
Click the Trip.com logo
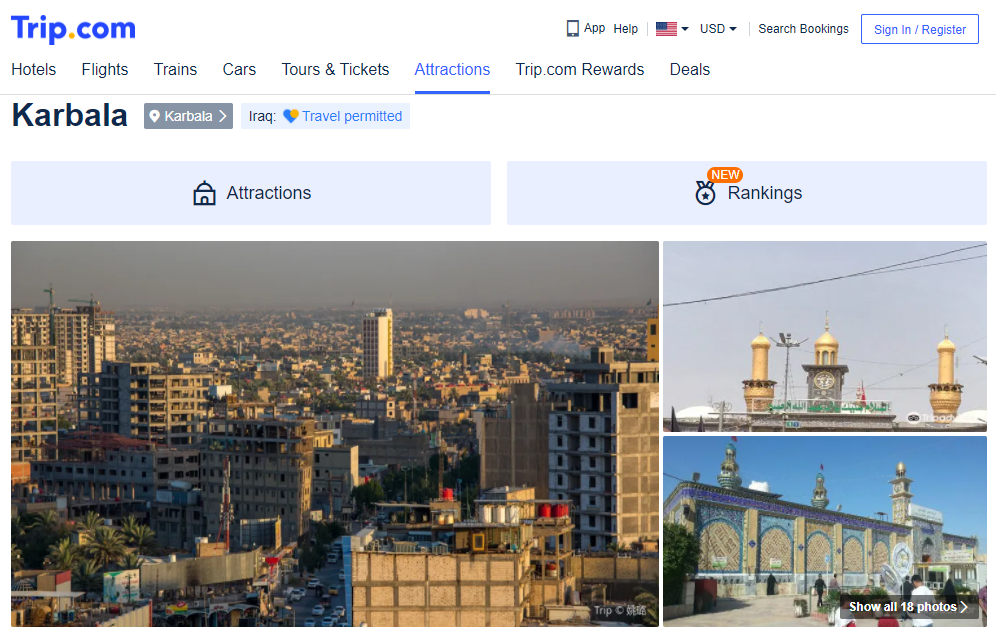tap(73, 29)
